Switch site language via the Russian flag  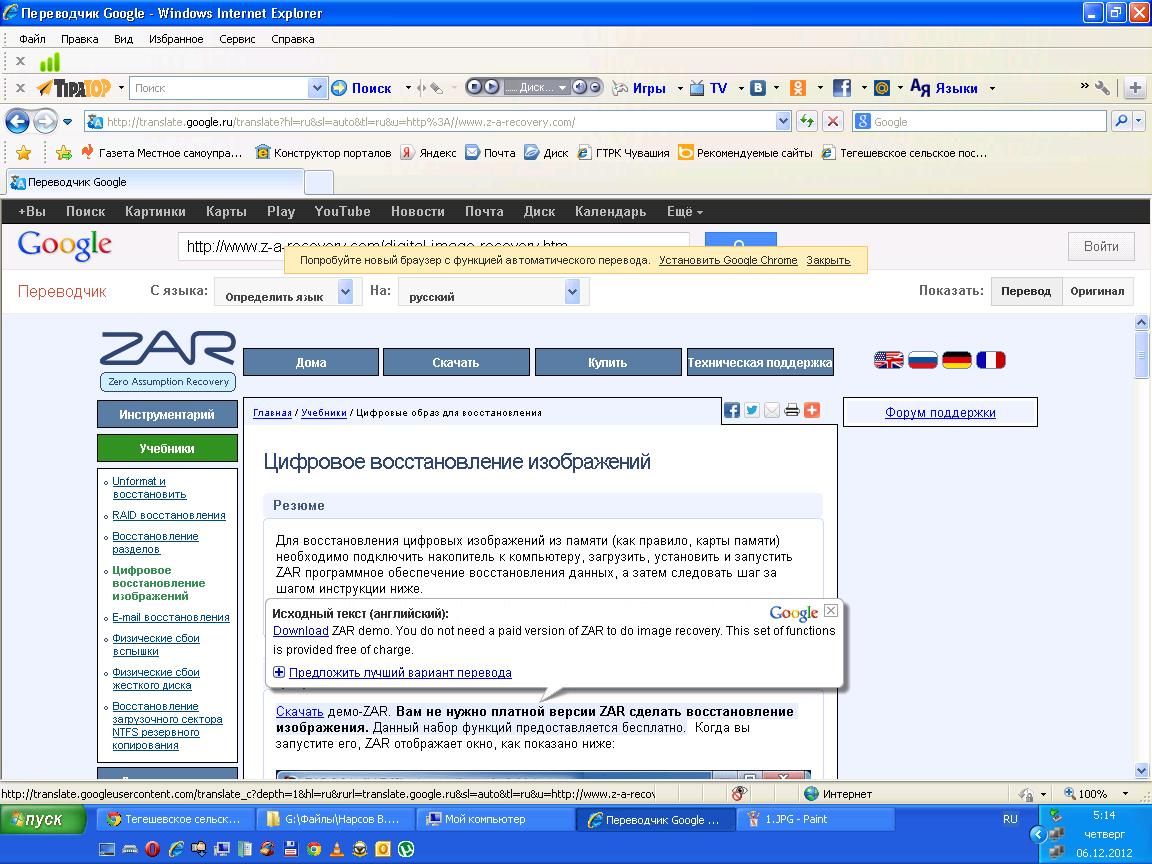click(923, 360)
